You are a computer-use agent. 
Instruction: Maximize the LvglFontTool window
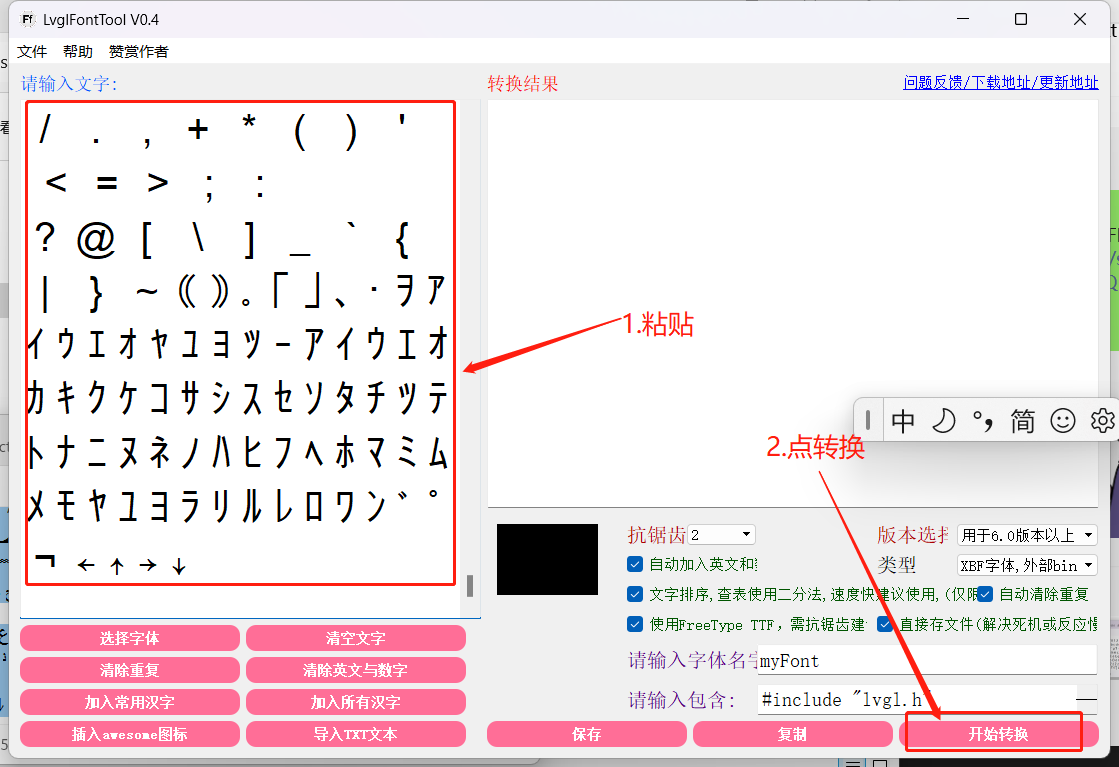point(1021,19)
